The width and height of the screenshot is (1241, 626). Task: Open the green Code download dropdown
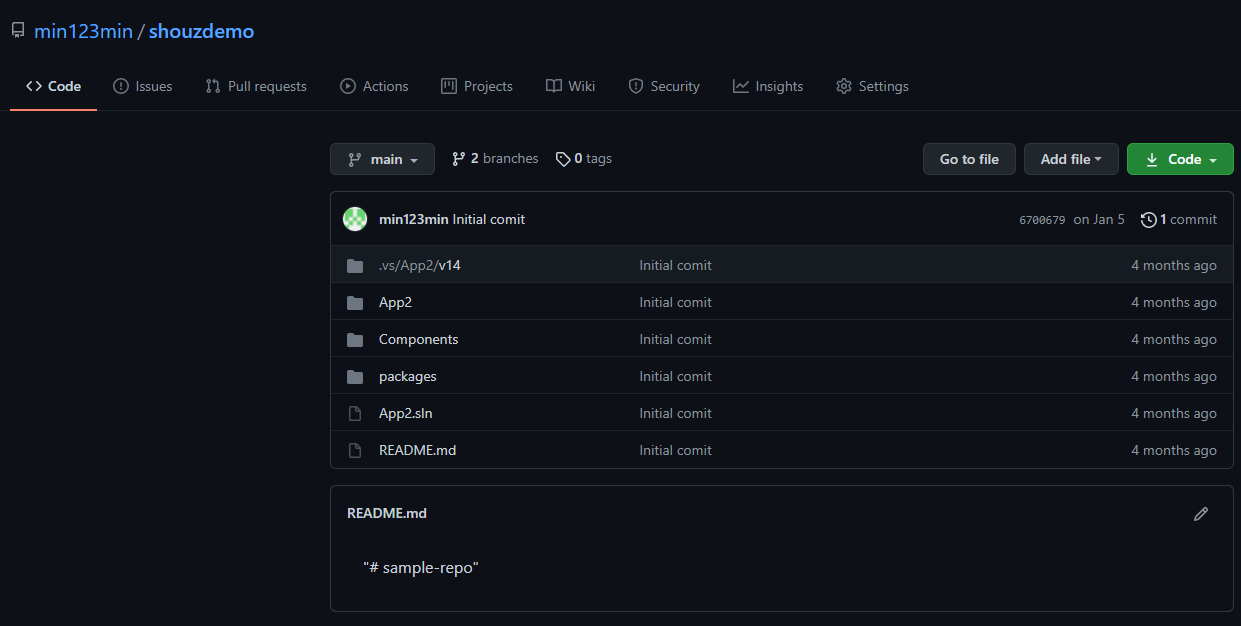pos(1180,159)
